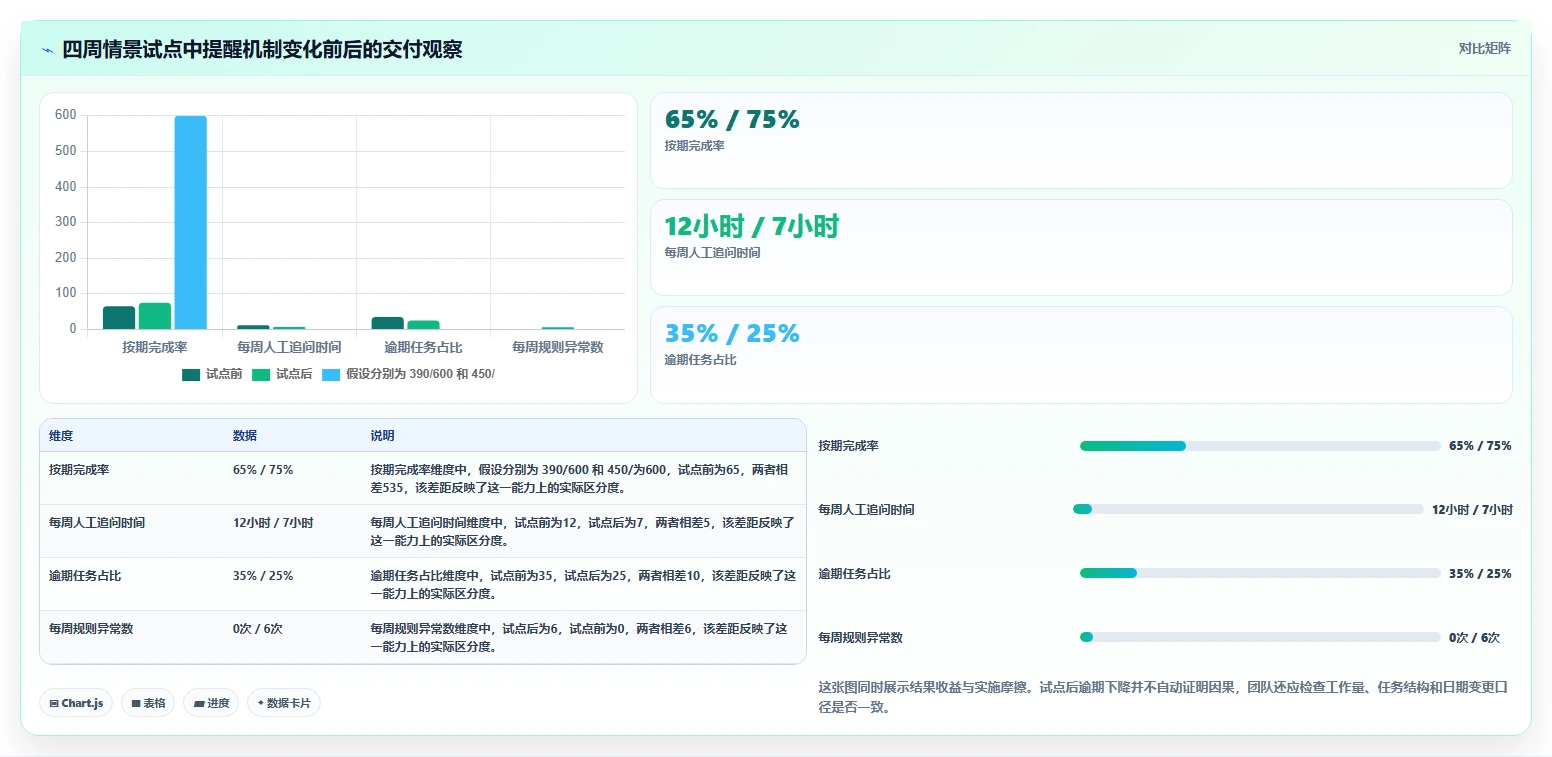Image resolution: width=1552 pixels, height=757 pixels.
Task: Click the 数据卡片 chip label
Action: (288, 704)
